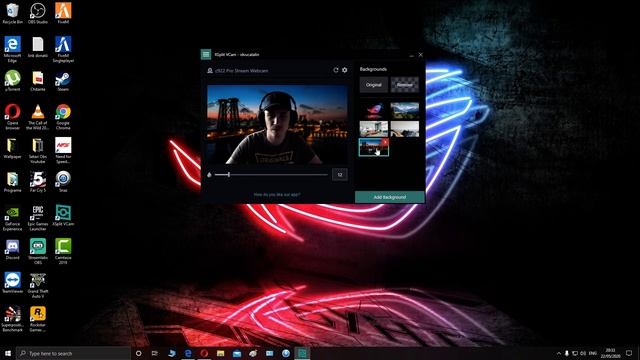Screen dimensions: 640x360
Task: Show hidden system tray icons
Action: [559, 353]
